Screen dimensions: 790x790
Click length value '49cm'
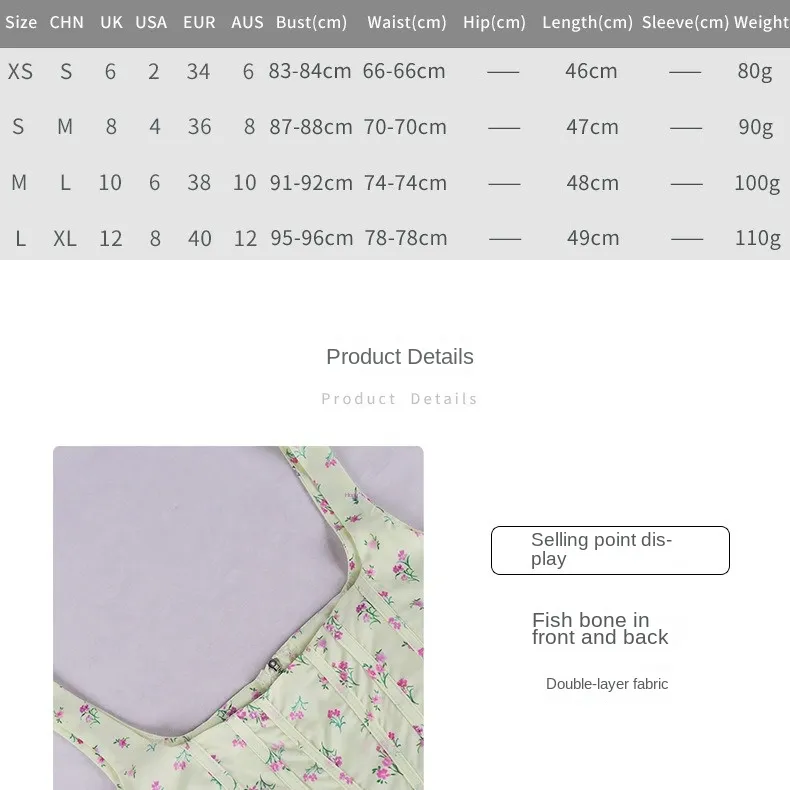coord(593,238)
